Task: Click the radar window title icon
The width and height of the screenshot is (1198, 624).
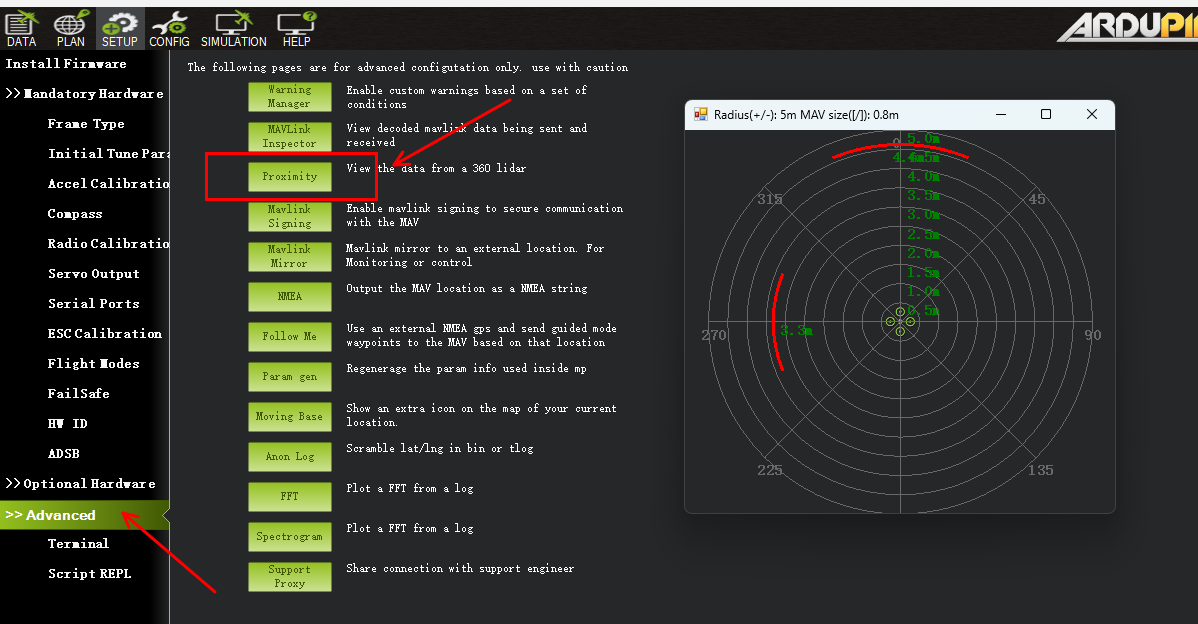Action: 701,114
